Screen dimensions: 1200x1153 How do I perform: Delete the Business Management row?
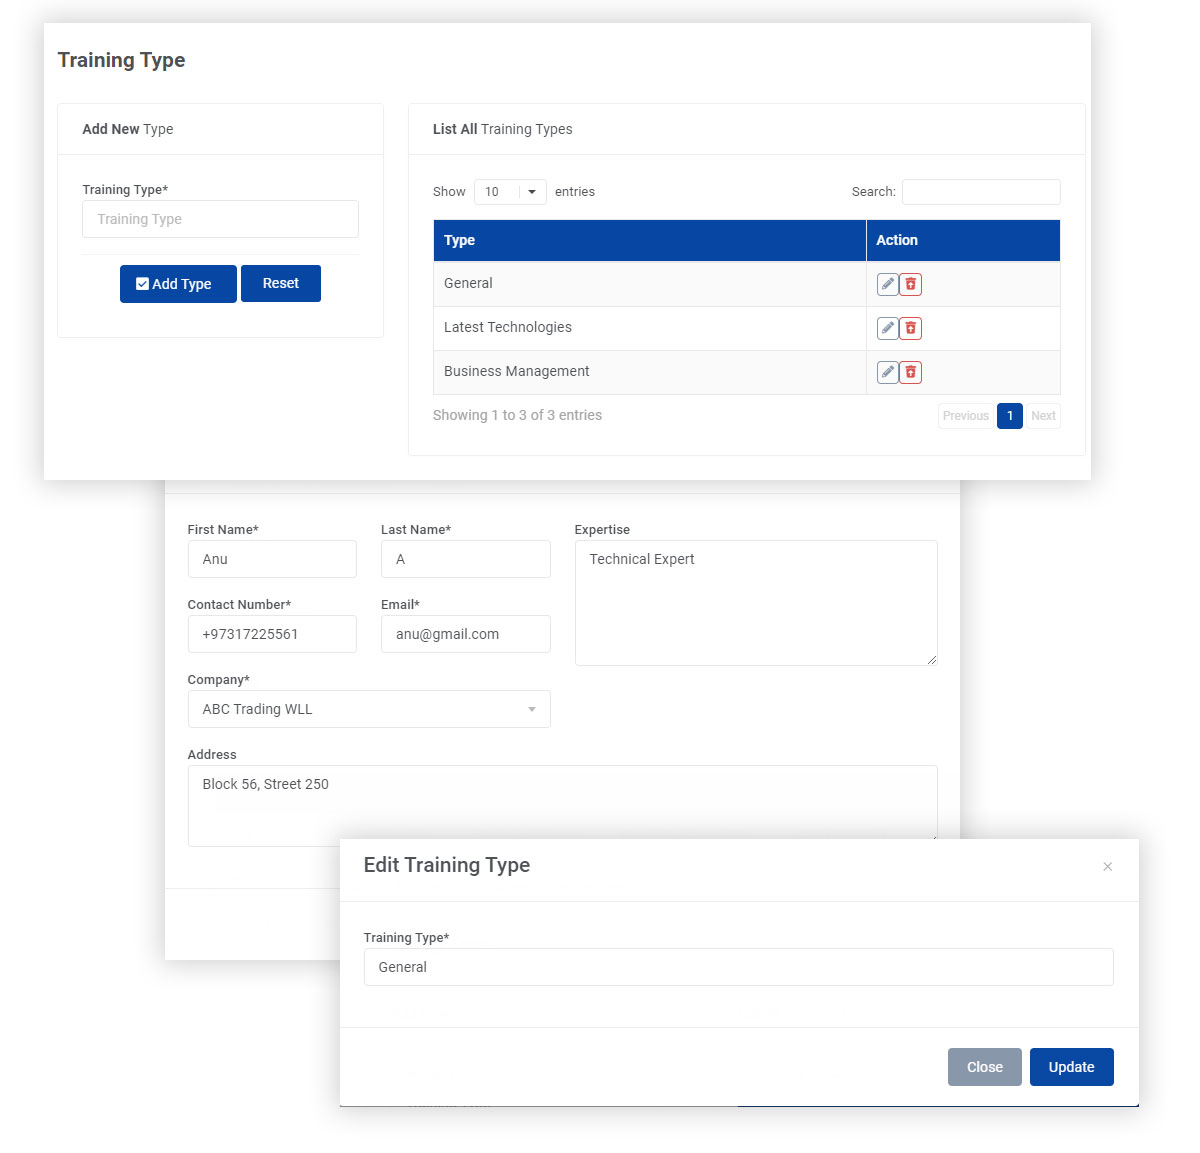coord(910,372)
